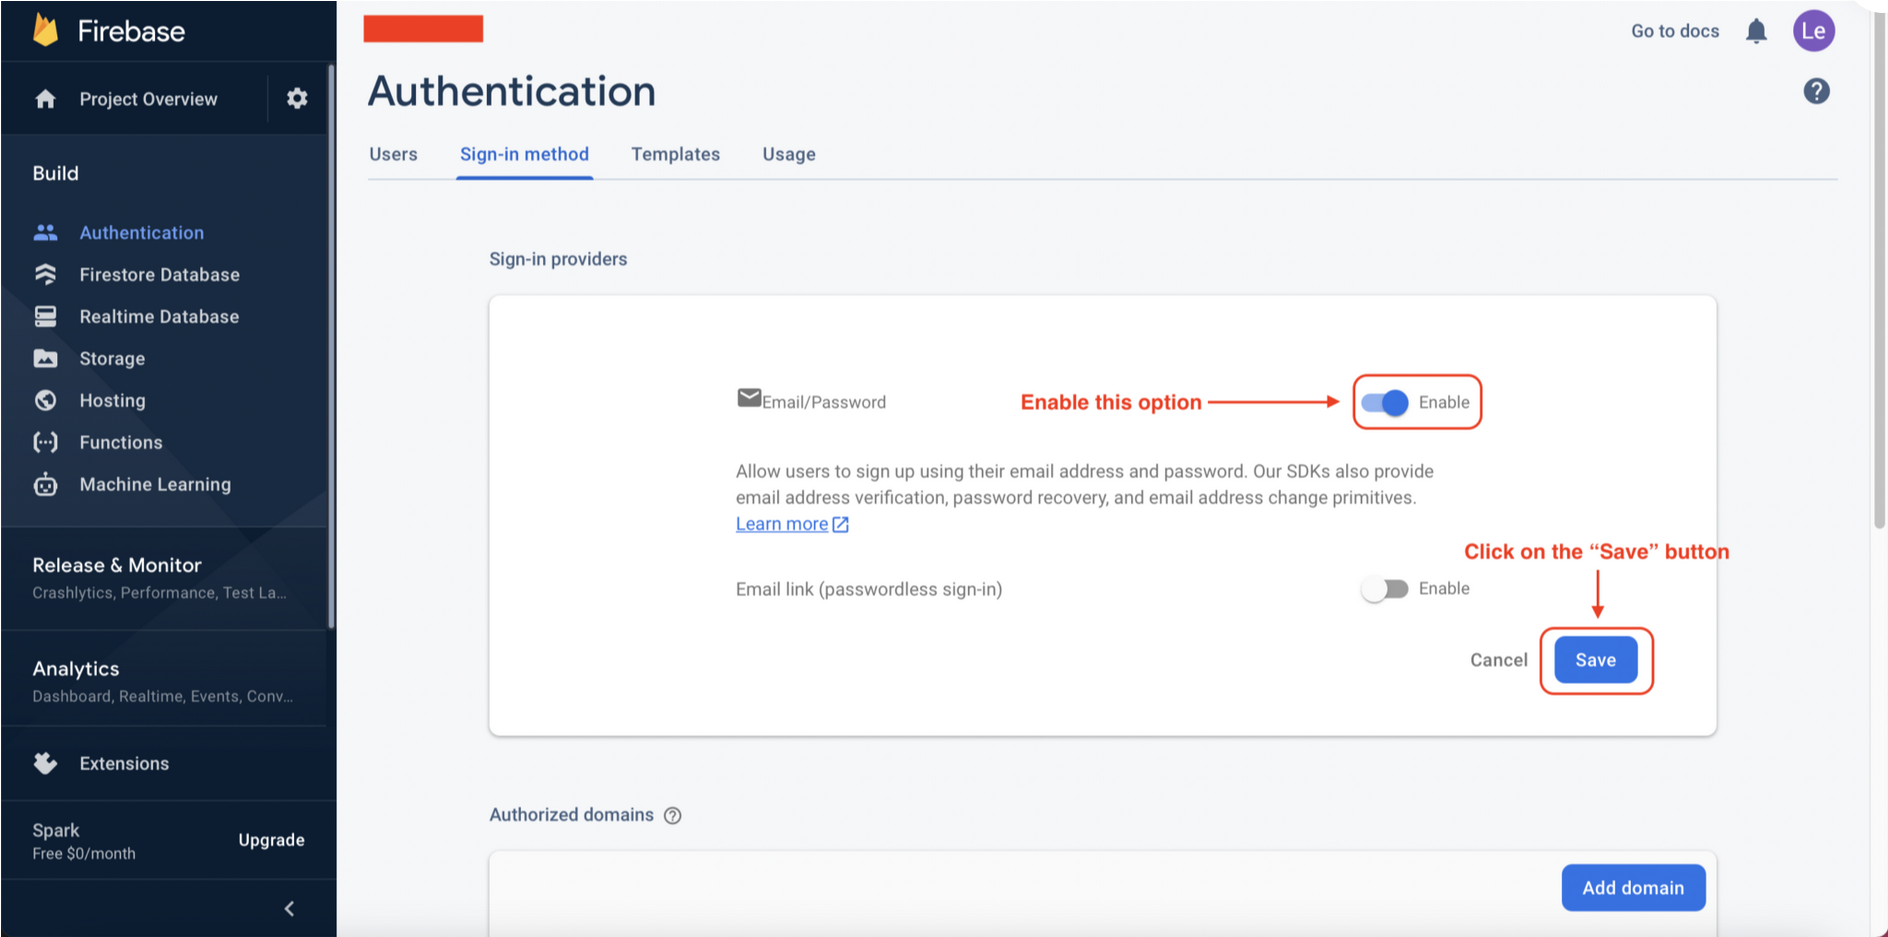Switch to the Users tab
The width and height of the screenshot is (1888, 937).
click(393, 154)
